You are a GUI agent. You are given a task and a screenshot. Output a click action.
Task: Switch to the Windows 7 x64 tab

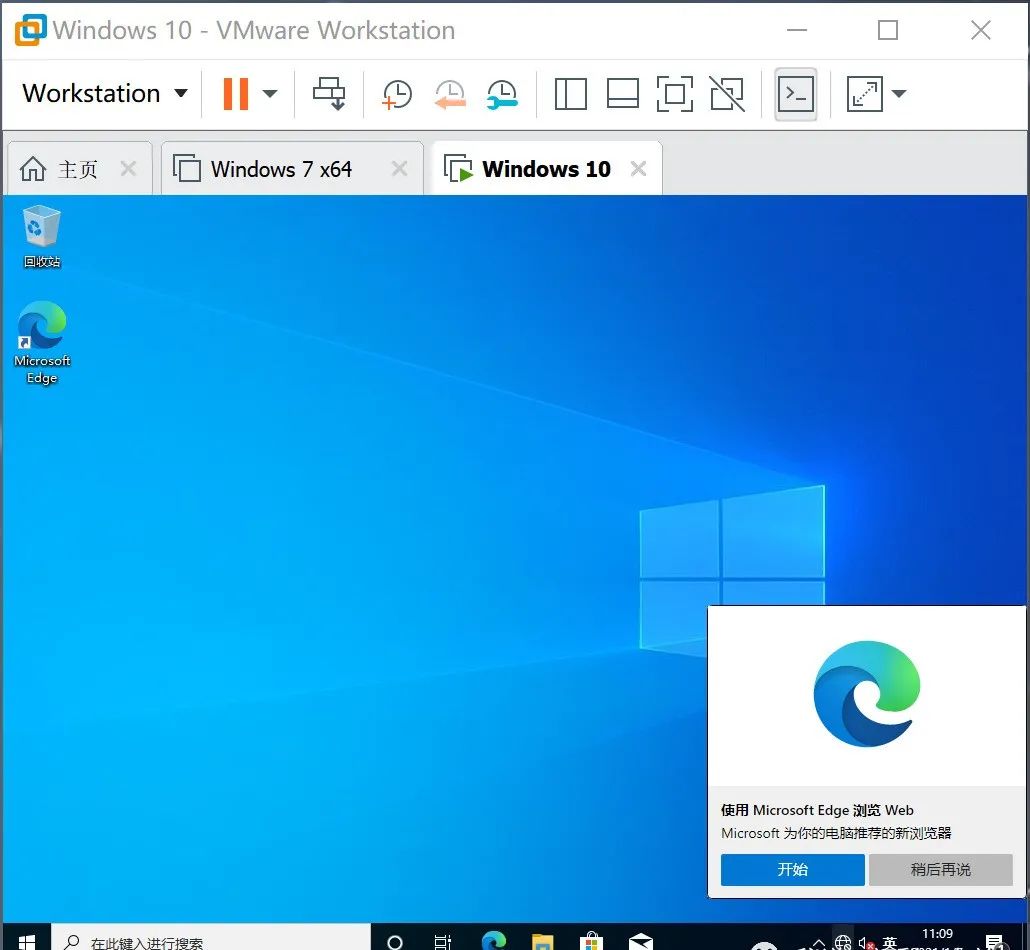281,168
